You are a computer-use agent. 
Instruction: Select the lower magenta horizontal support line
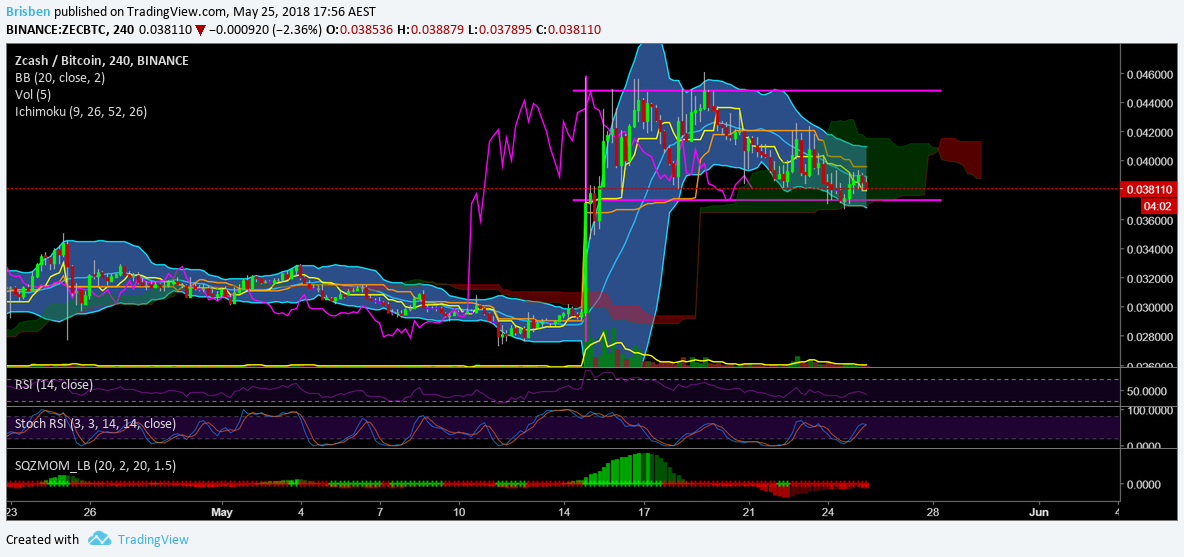(757, 200)
